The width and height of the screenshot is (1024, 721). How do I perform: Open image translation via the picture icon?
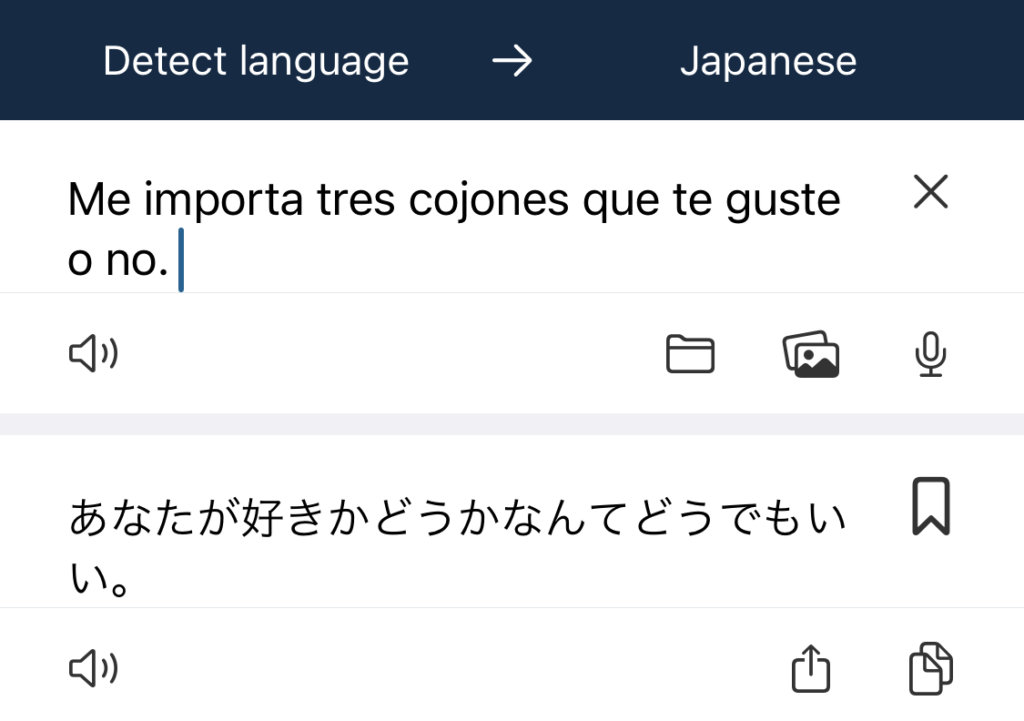click(810, 355)
